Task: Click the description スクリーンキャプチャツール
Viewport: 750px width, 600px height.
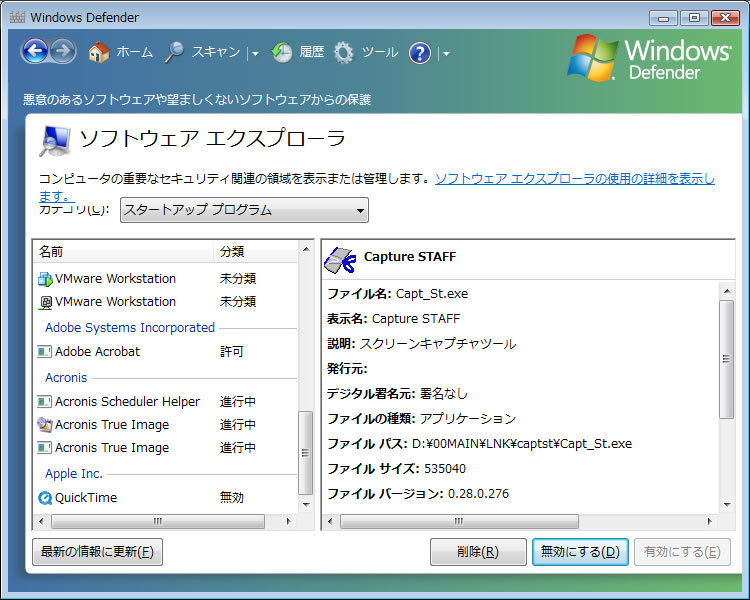Action: (x=438, y=344)
